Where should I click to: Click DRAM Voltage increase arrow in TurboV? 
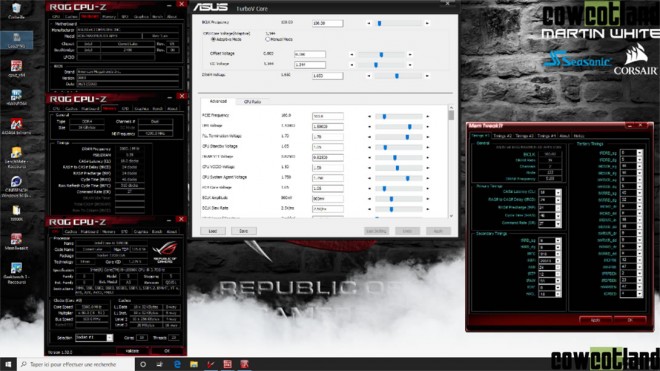tap(427, 76)
